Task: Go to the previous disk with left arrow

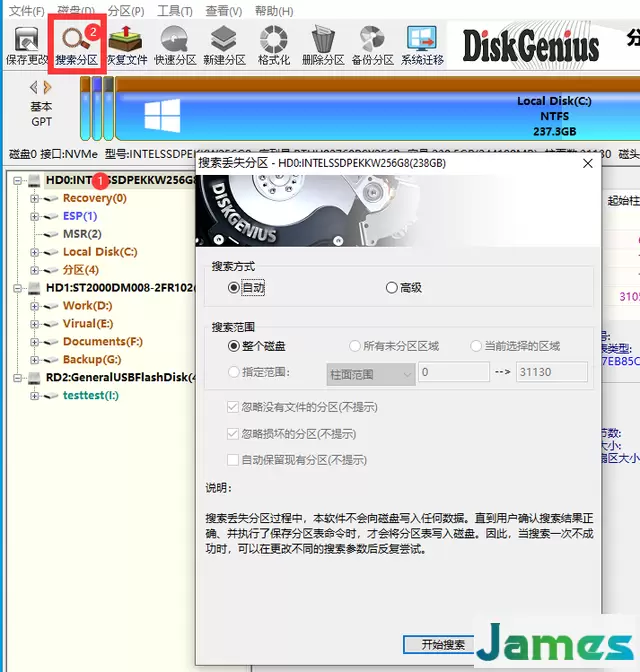Action: 33,87
